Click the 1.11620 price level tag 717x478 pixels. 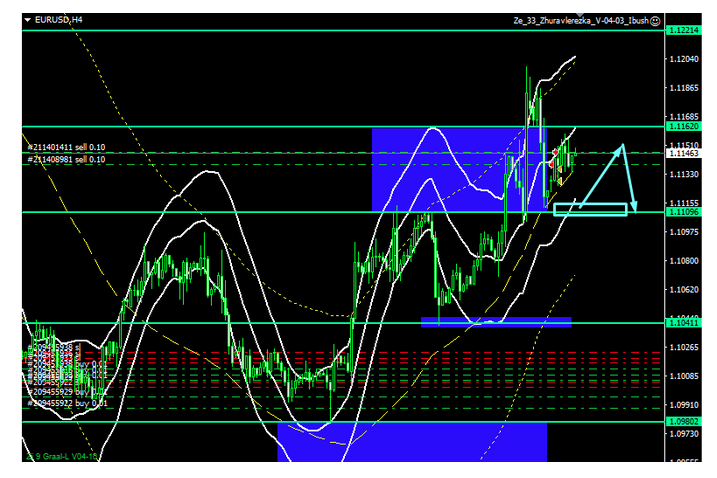(685, 129)
